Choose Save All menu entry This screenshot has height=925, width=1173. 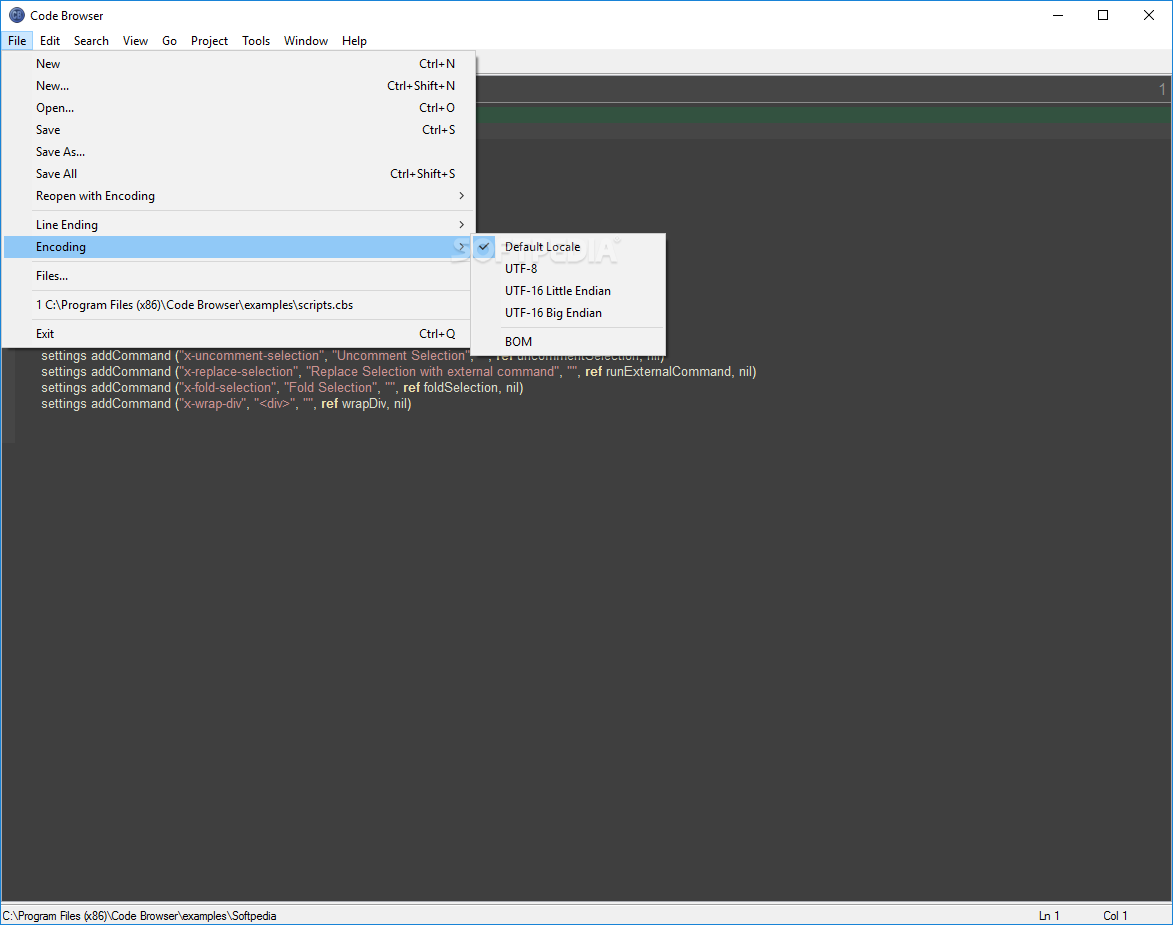point(239,174)
